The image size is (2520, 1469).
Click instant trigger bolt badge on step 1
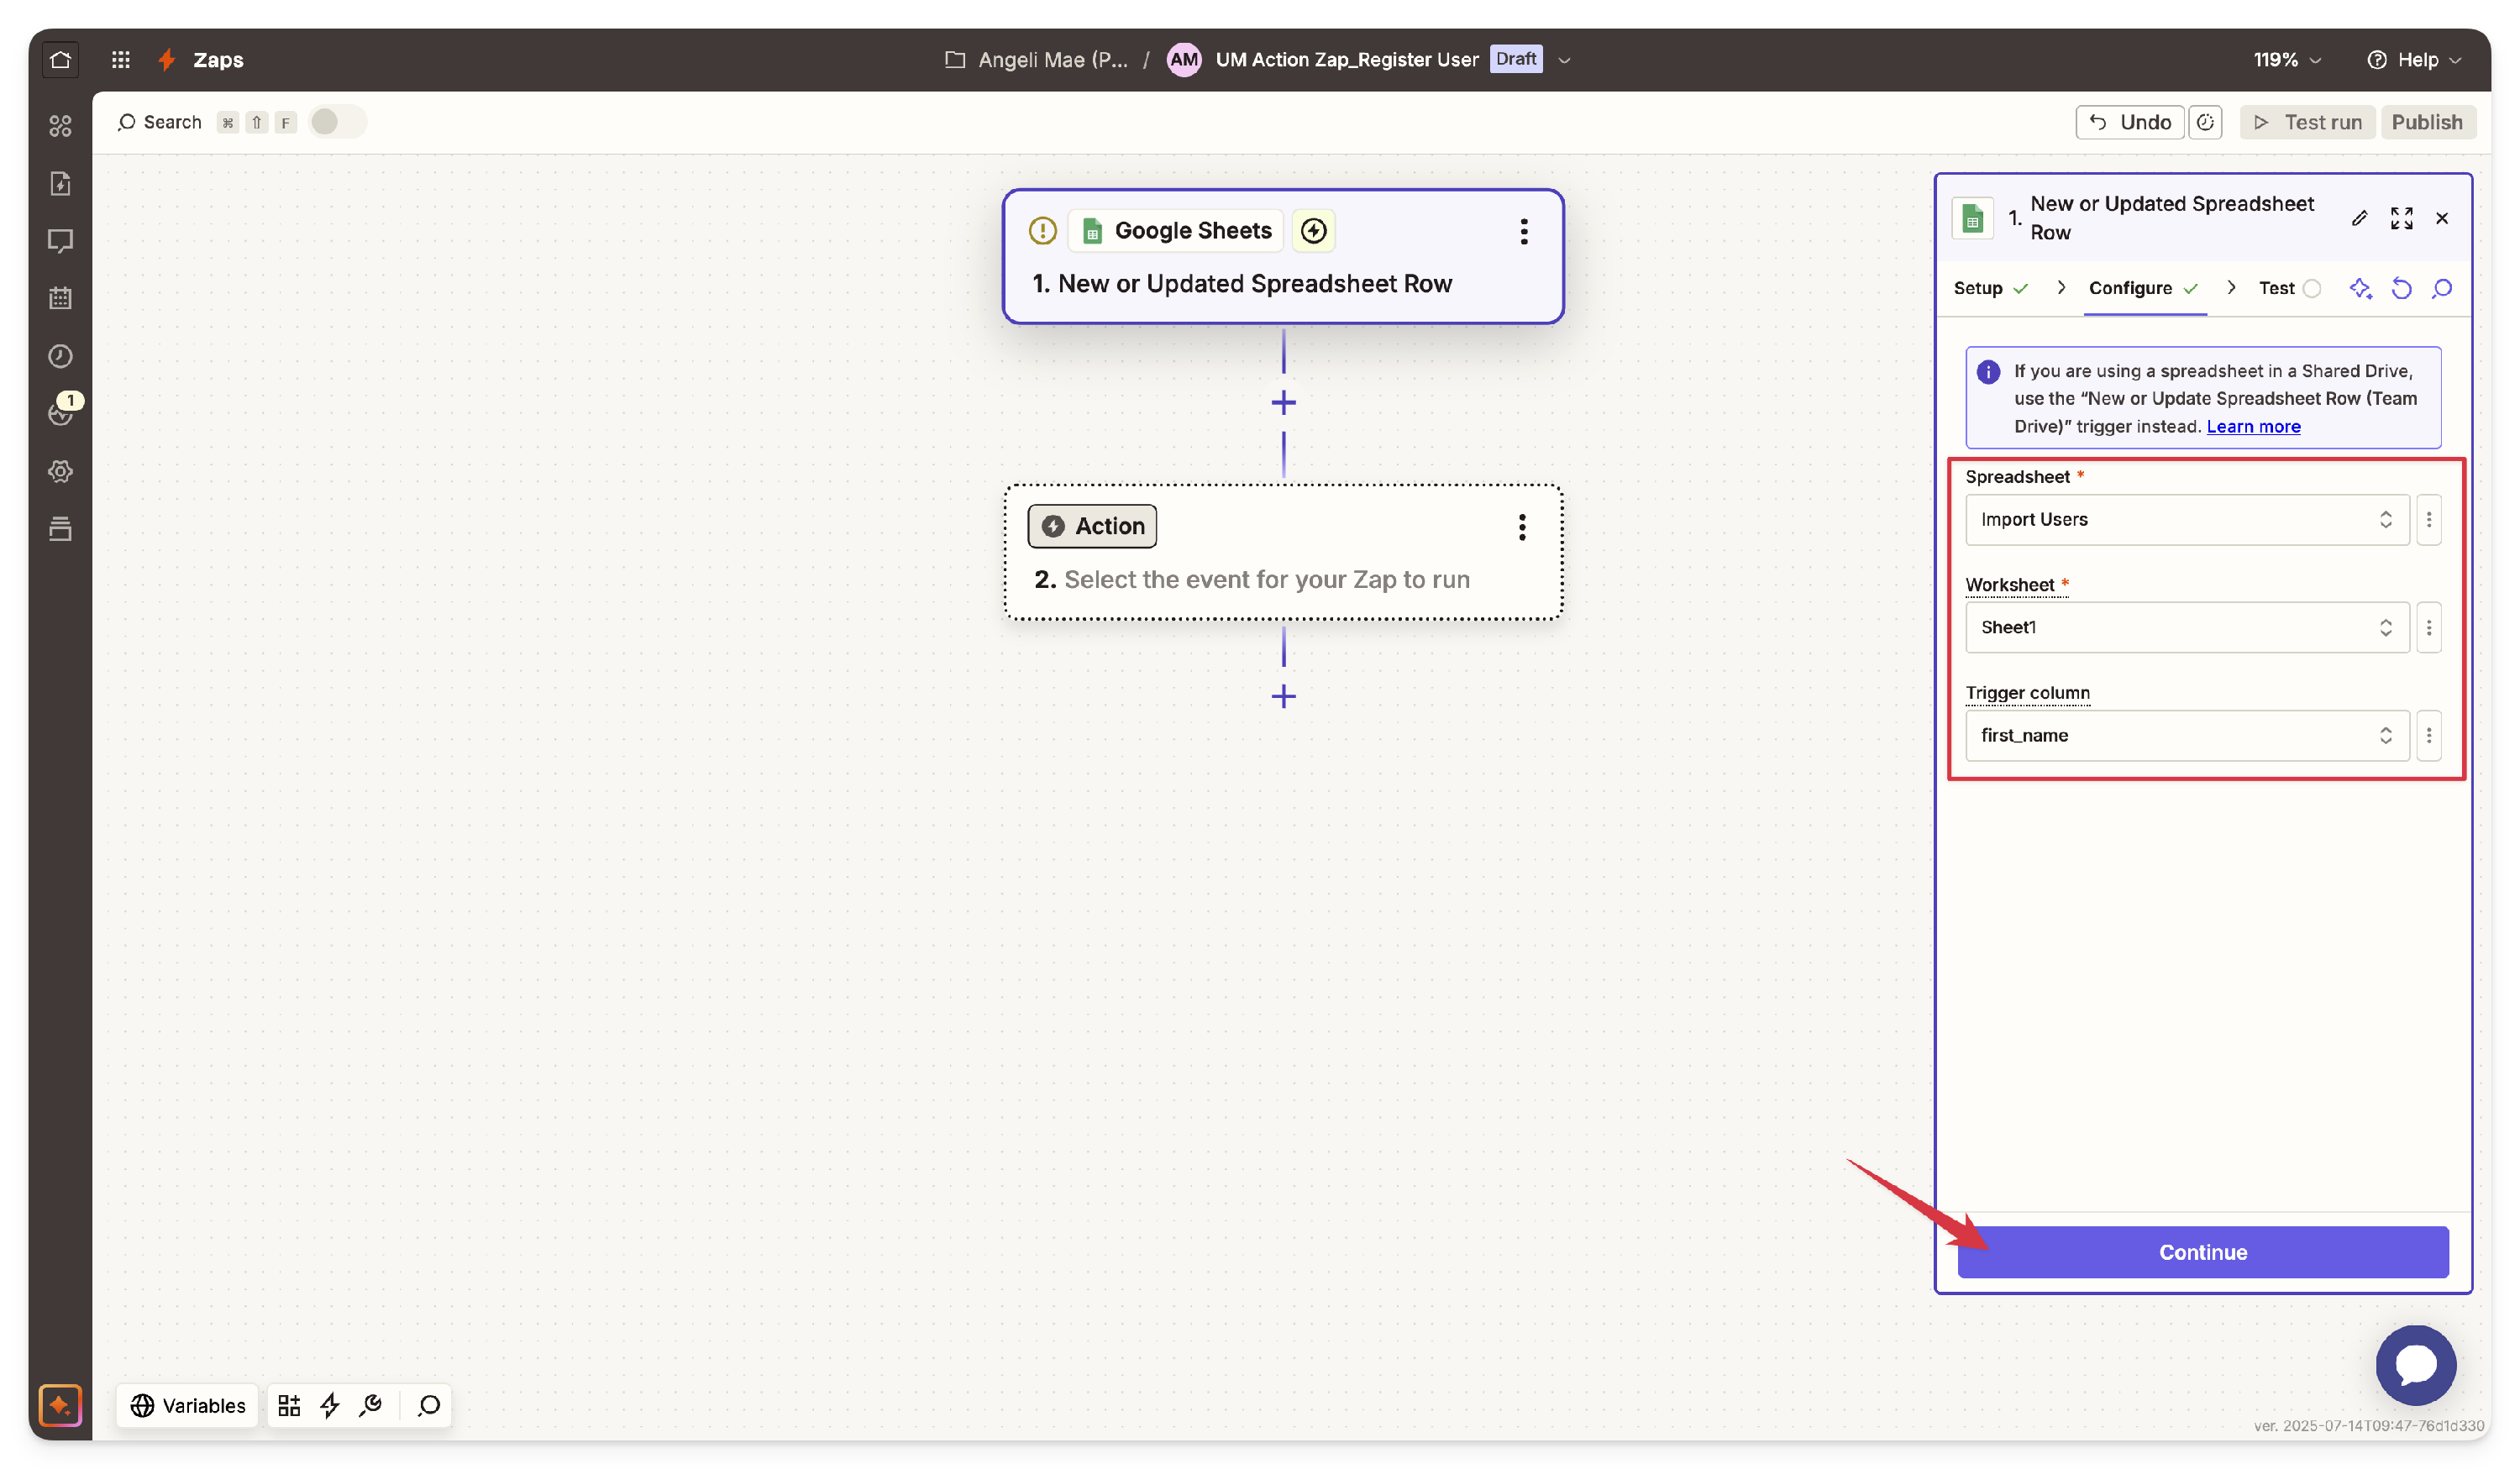tap(1313, 230)
